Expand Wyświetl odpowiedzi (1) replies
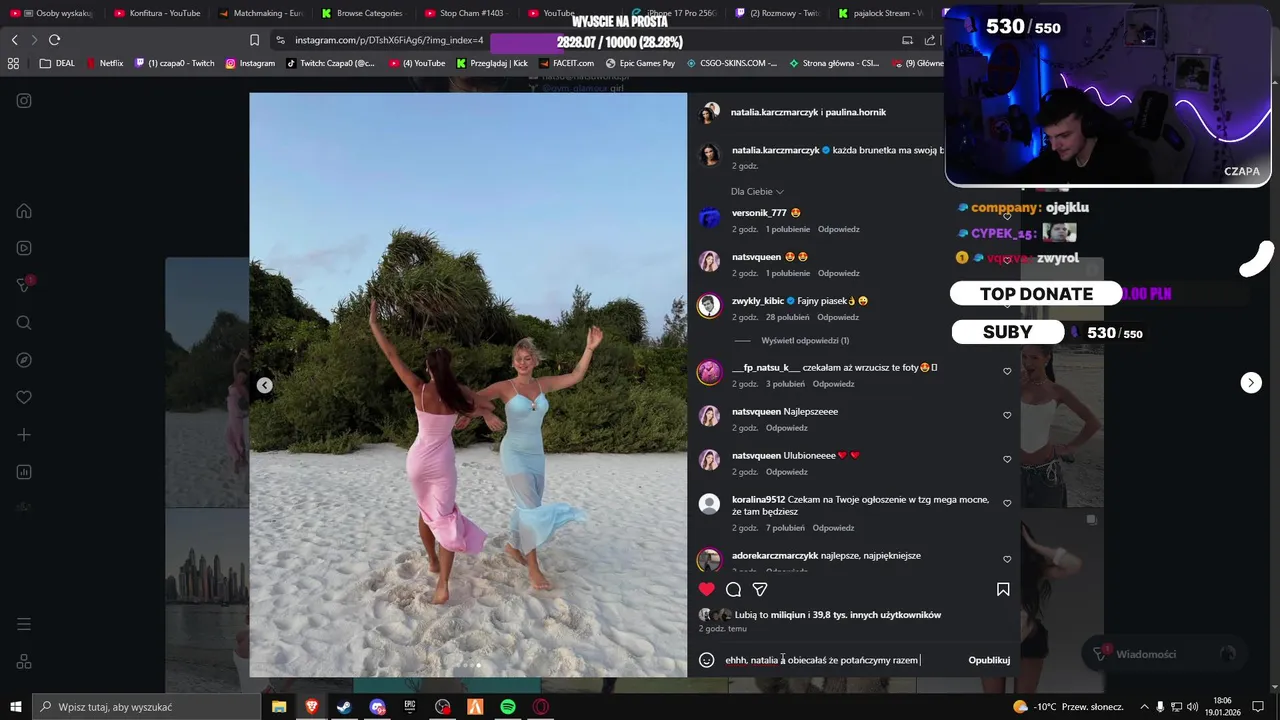 [x=805, y=340]
